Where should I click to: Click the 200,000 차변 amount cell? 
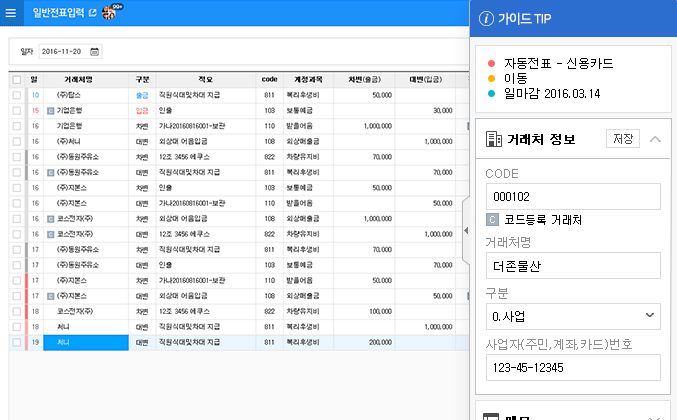point(364,342)
